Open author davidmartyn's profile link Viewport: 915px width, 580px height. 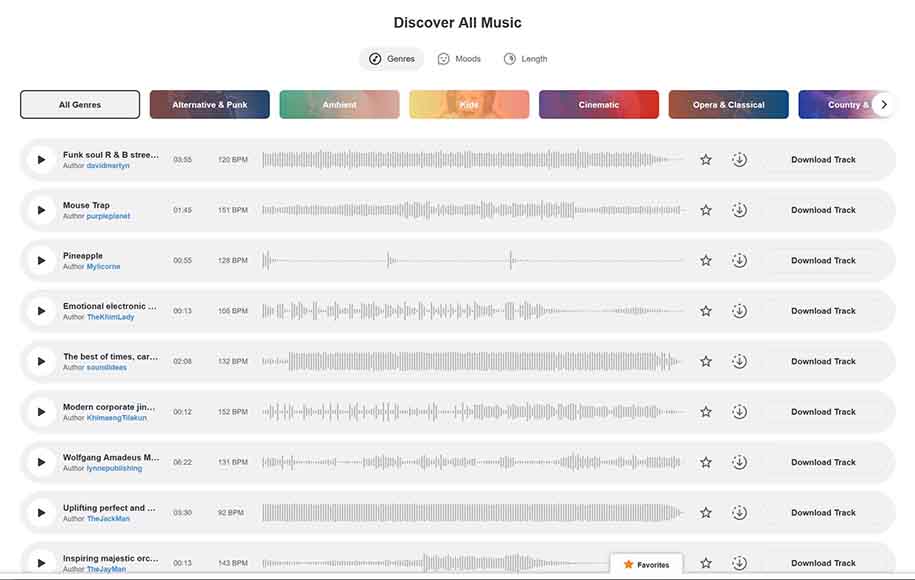(x=108, y=166)
